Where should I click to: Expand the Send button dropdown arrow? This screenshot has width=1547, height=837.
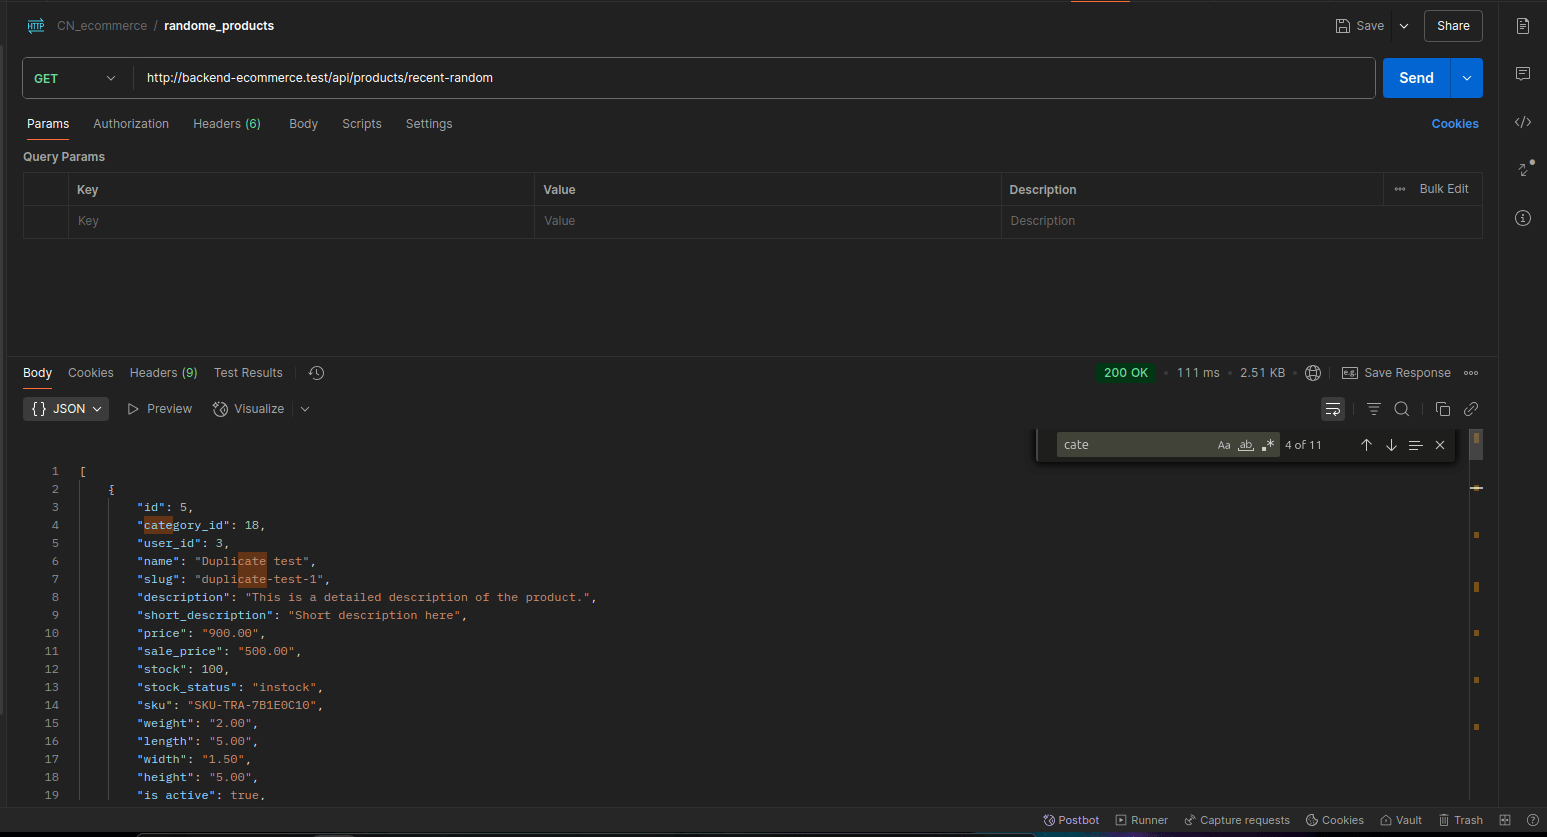pos(1467,78)
